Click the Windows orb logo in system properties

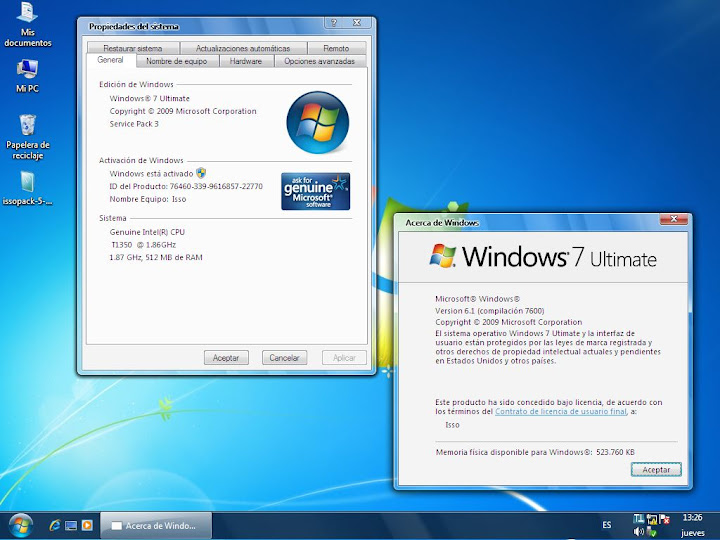(318, 122)
